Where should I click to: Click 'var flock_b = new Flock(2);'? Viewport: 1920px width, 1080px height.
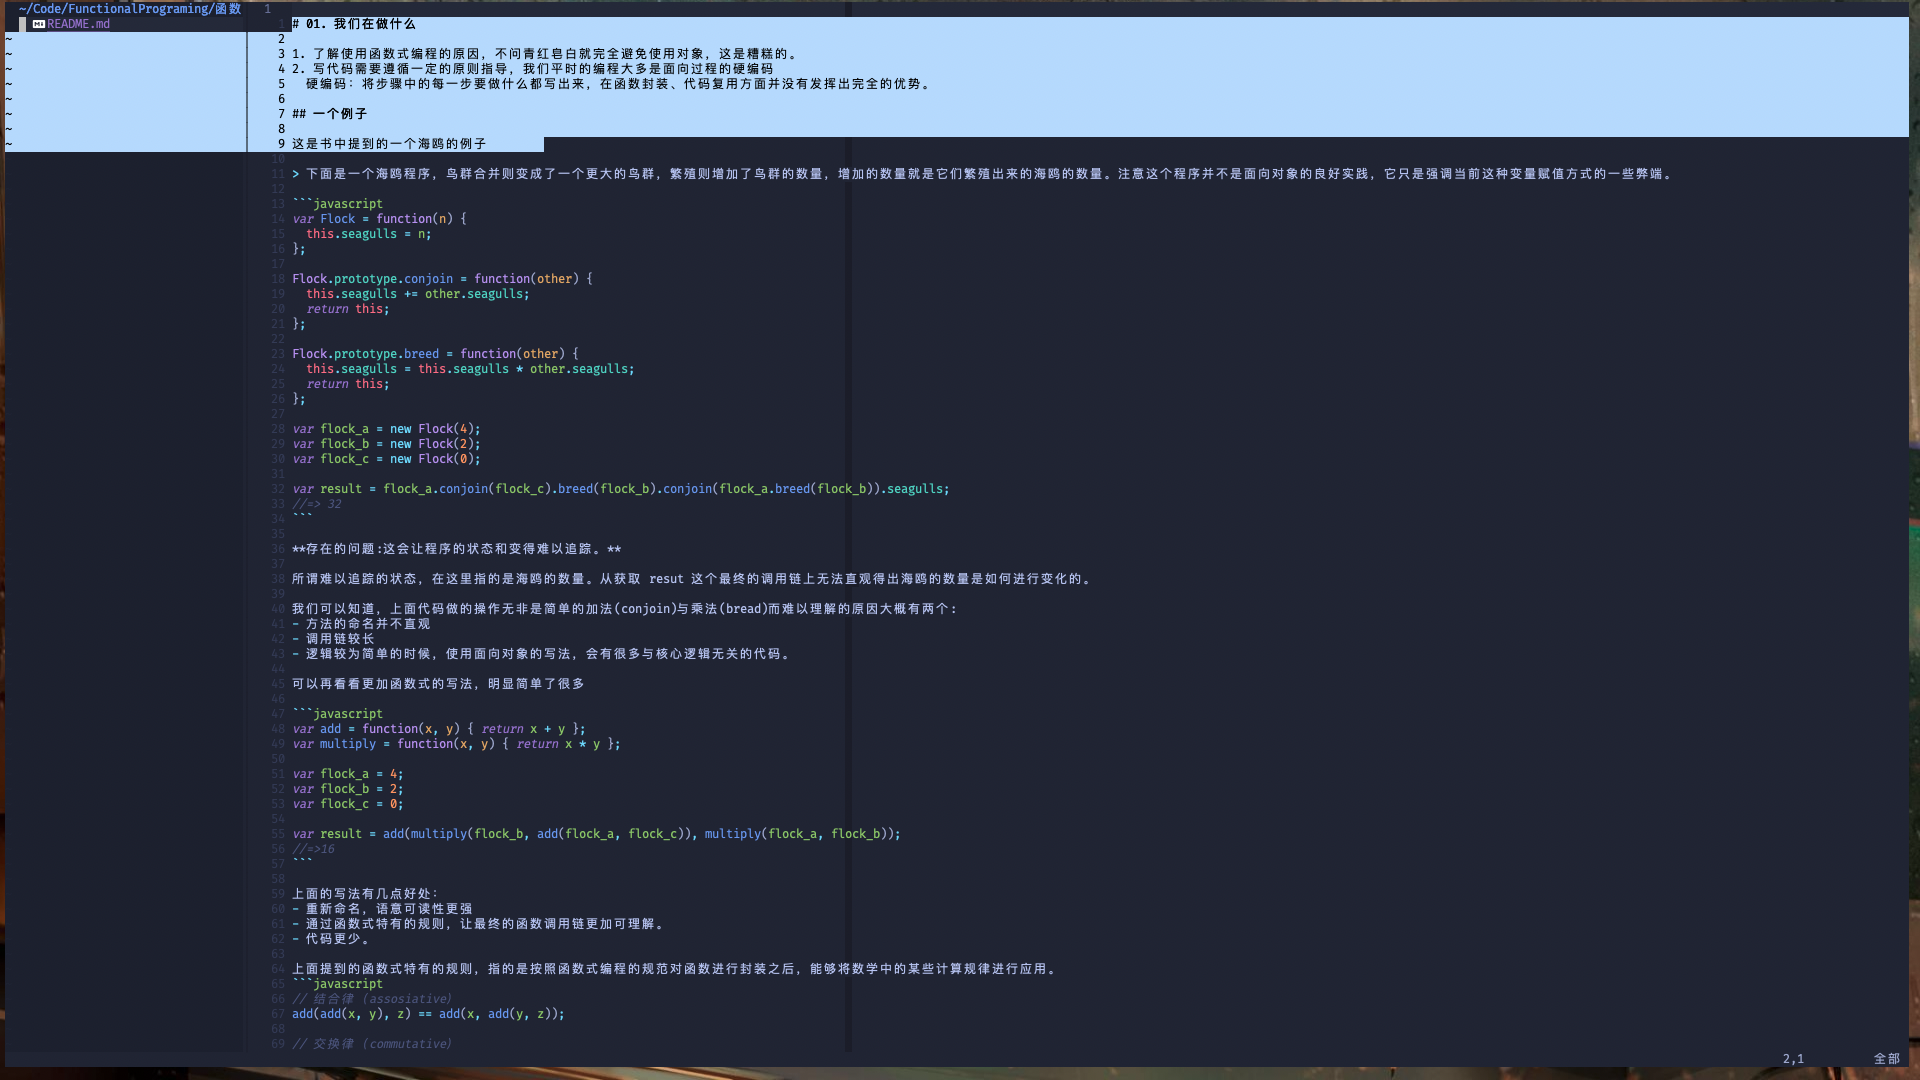[386, 444]
